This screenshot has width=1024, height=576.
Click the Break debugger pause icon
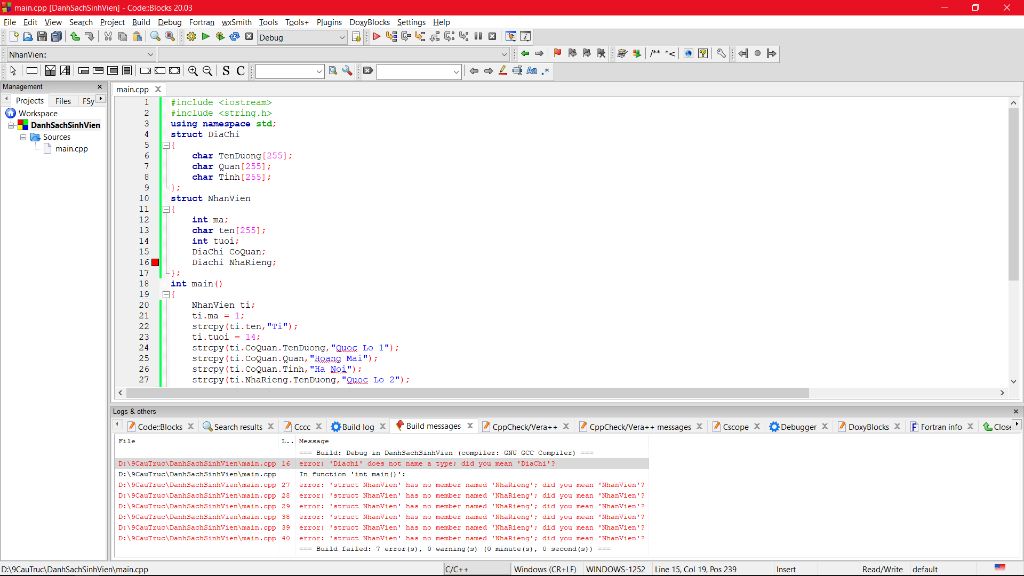click(x=478, y=37)
